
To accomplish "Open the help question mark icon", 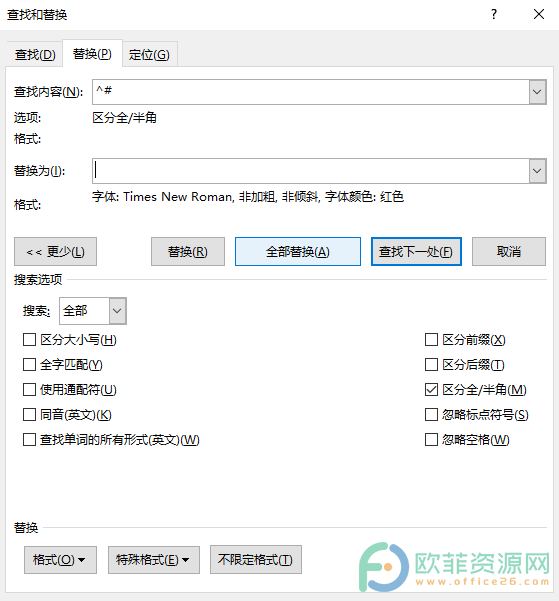I will [494, 15].
